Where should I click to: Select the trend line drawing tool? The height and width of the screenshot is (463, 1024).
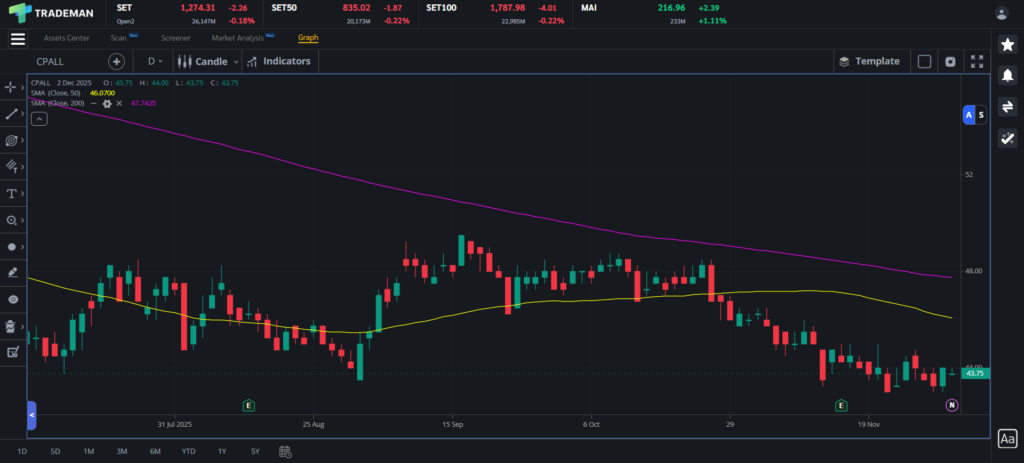point(10,114)
